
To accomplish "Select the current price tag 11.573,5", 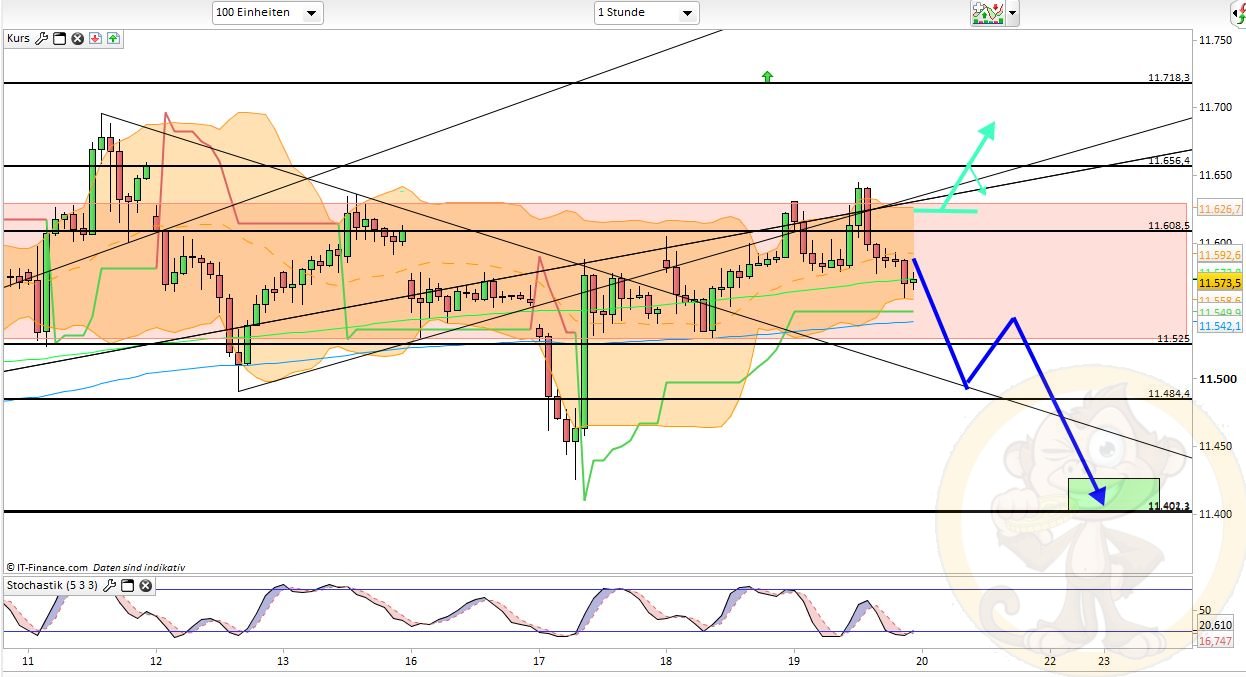I will [x=1220, y=284].
